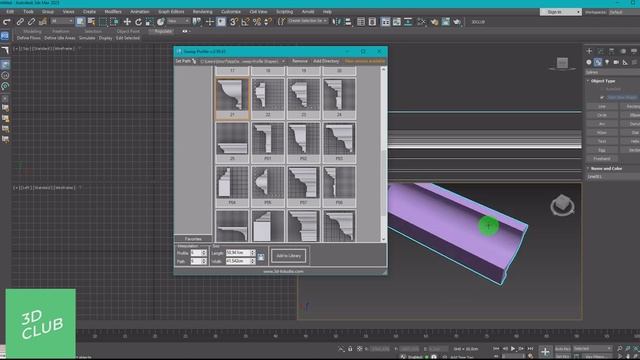Open the Create Selection Set dropdown

tap(308, 21)
